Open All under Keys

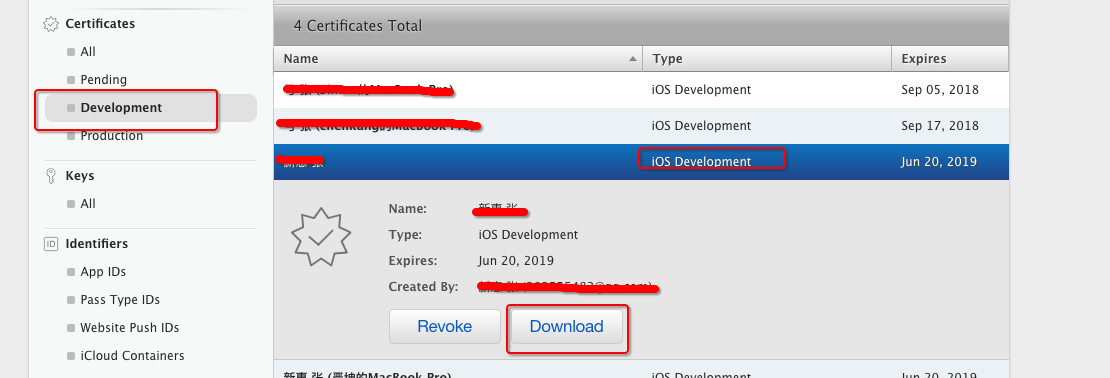[88, 204]
